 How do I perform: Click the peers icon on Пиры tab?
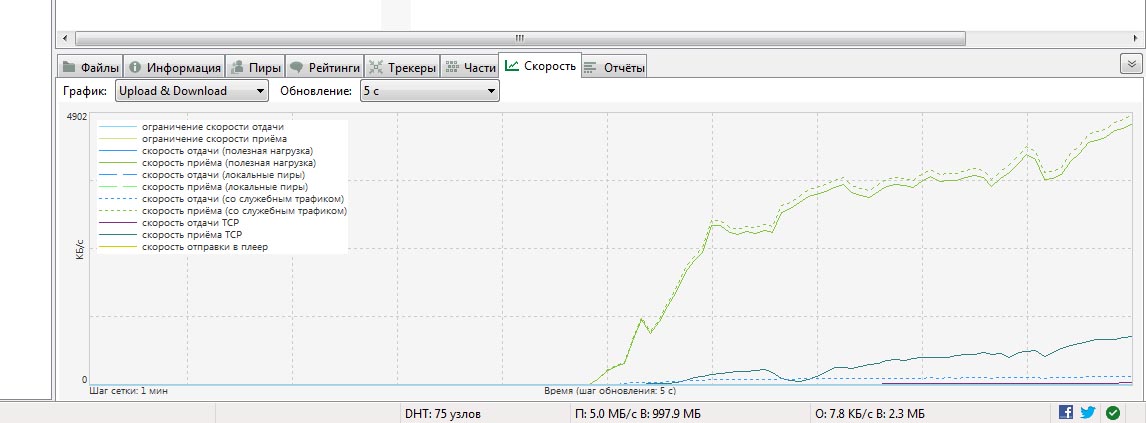237,67
